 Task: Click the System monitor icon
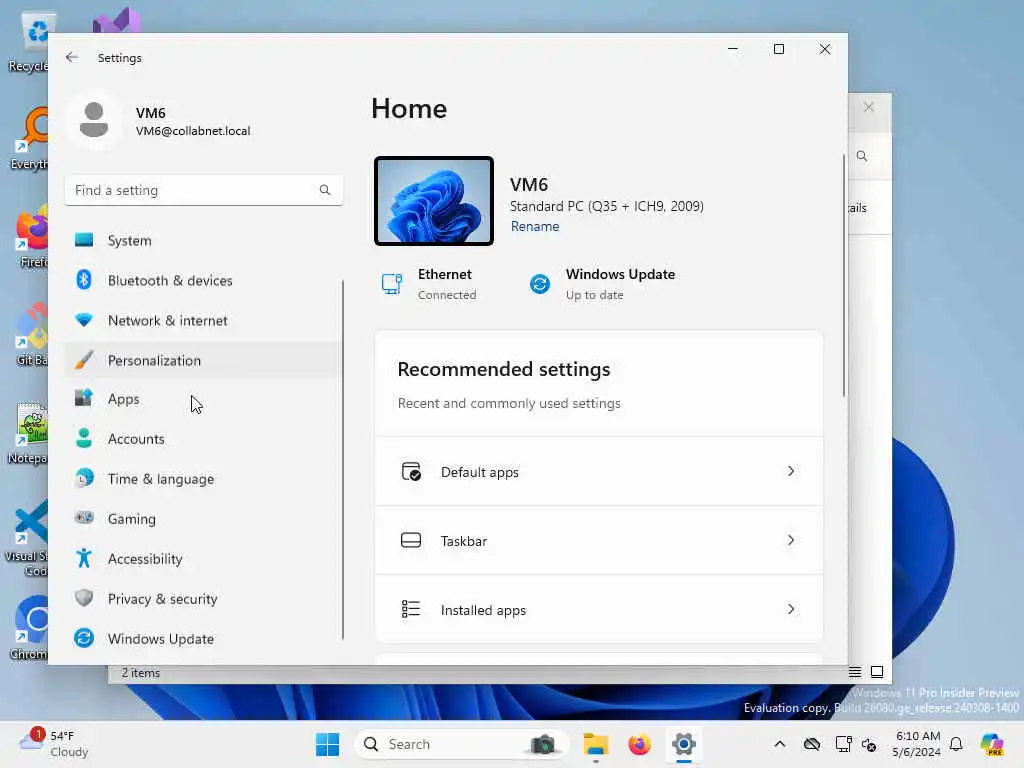(84, 240)
